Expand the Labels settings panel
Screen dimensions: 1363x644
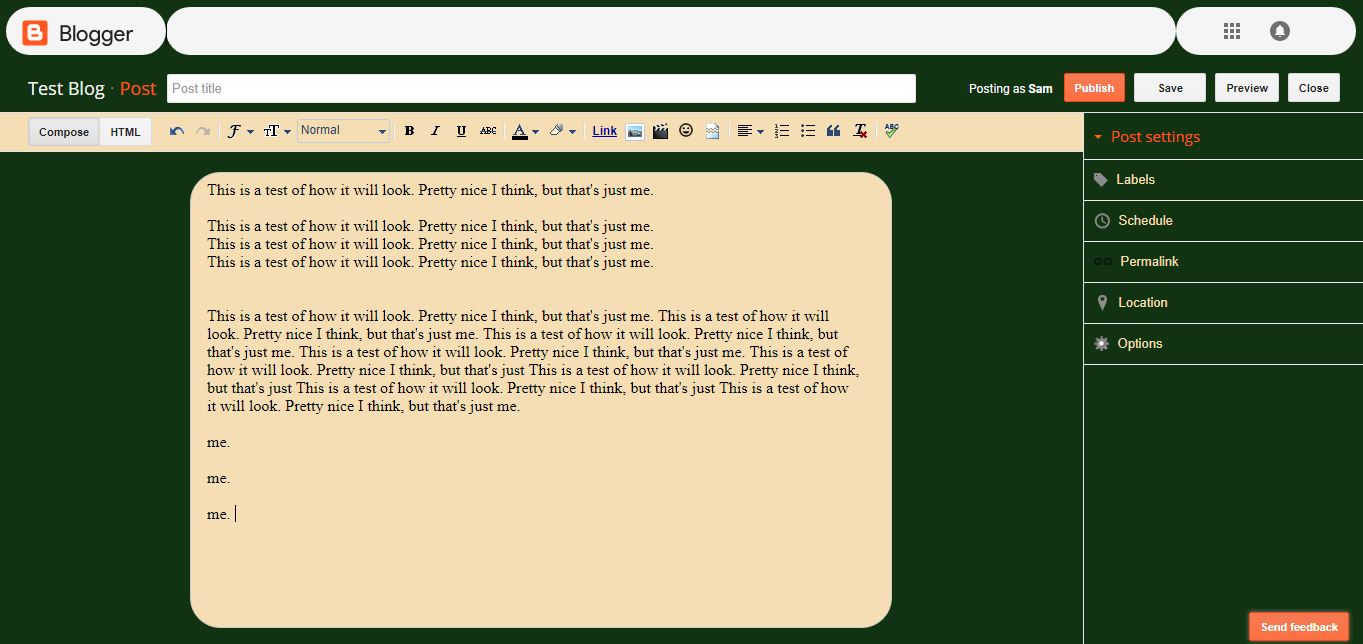click(1135, 179)
